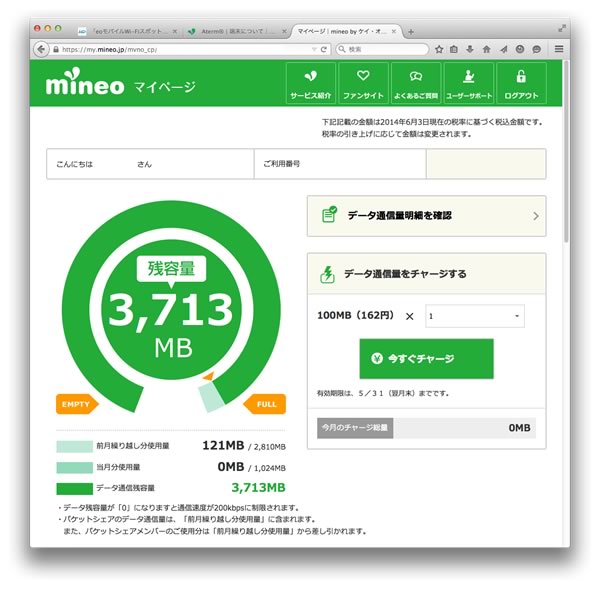The height and width of the screenshot is (589, 600).
Task: Open the charge quantity dropdown
Action: [x=474, y=316]
